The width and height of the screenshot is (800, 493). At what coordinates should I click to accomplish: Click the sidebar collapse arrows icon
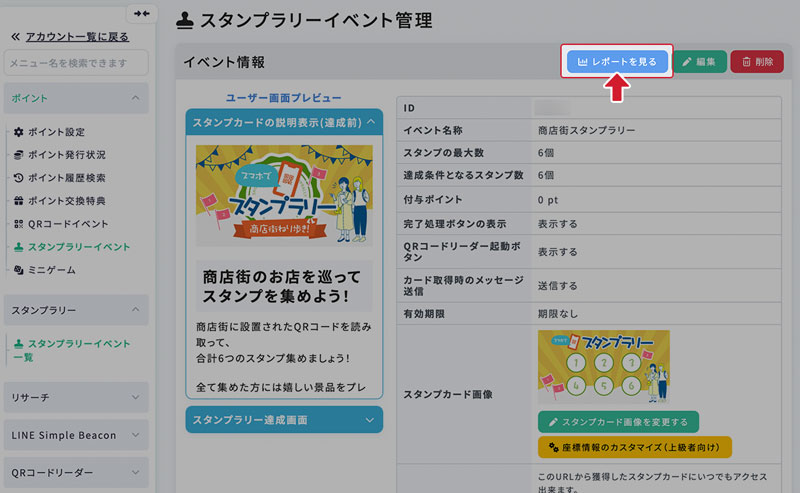pos(140,14)
